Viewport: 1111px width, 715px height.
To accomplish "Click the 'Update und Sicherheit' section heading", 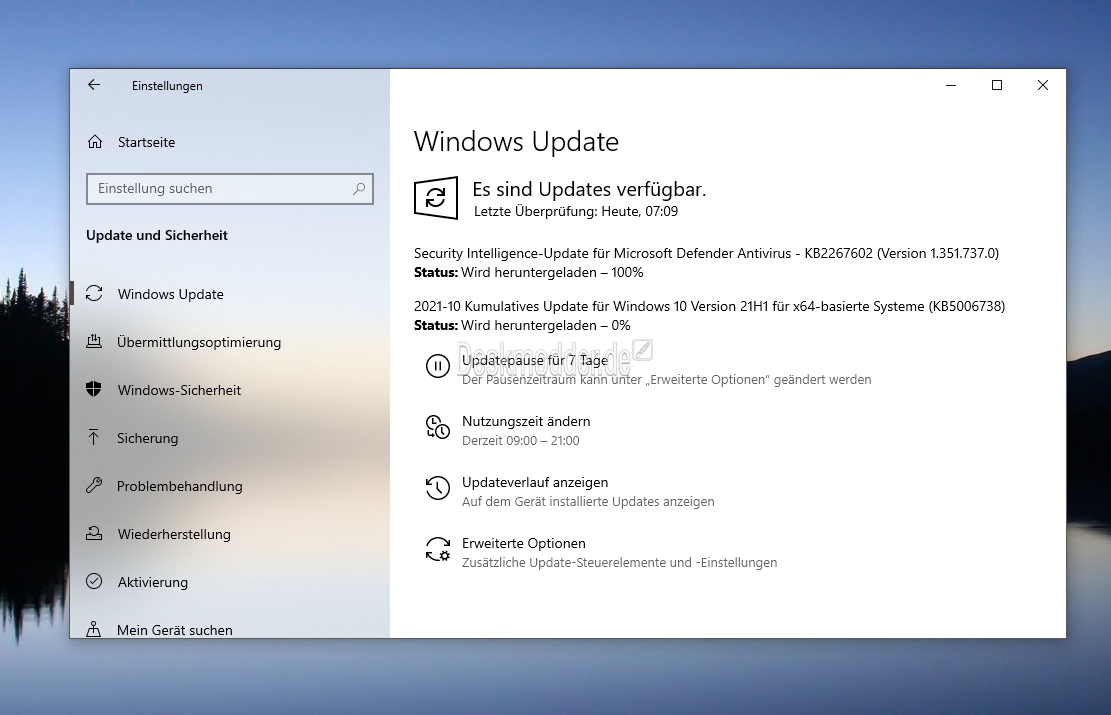I will point(157,235).
